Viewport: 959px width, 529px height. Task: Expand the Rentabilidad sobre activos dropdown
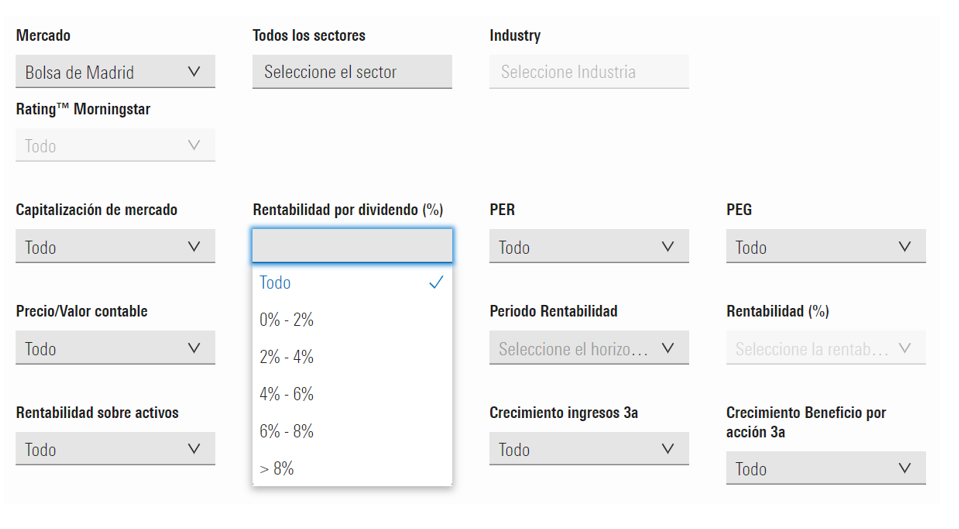click(115, 450)
